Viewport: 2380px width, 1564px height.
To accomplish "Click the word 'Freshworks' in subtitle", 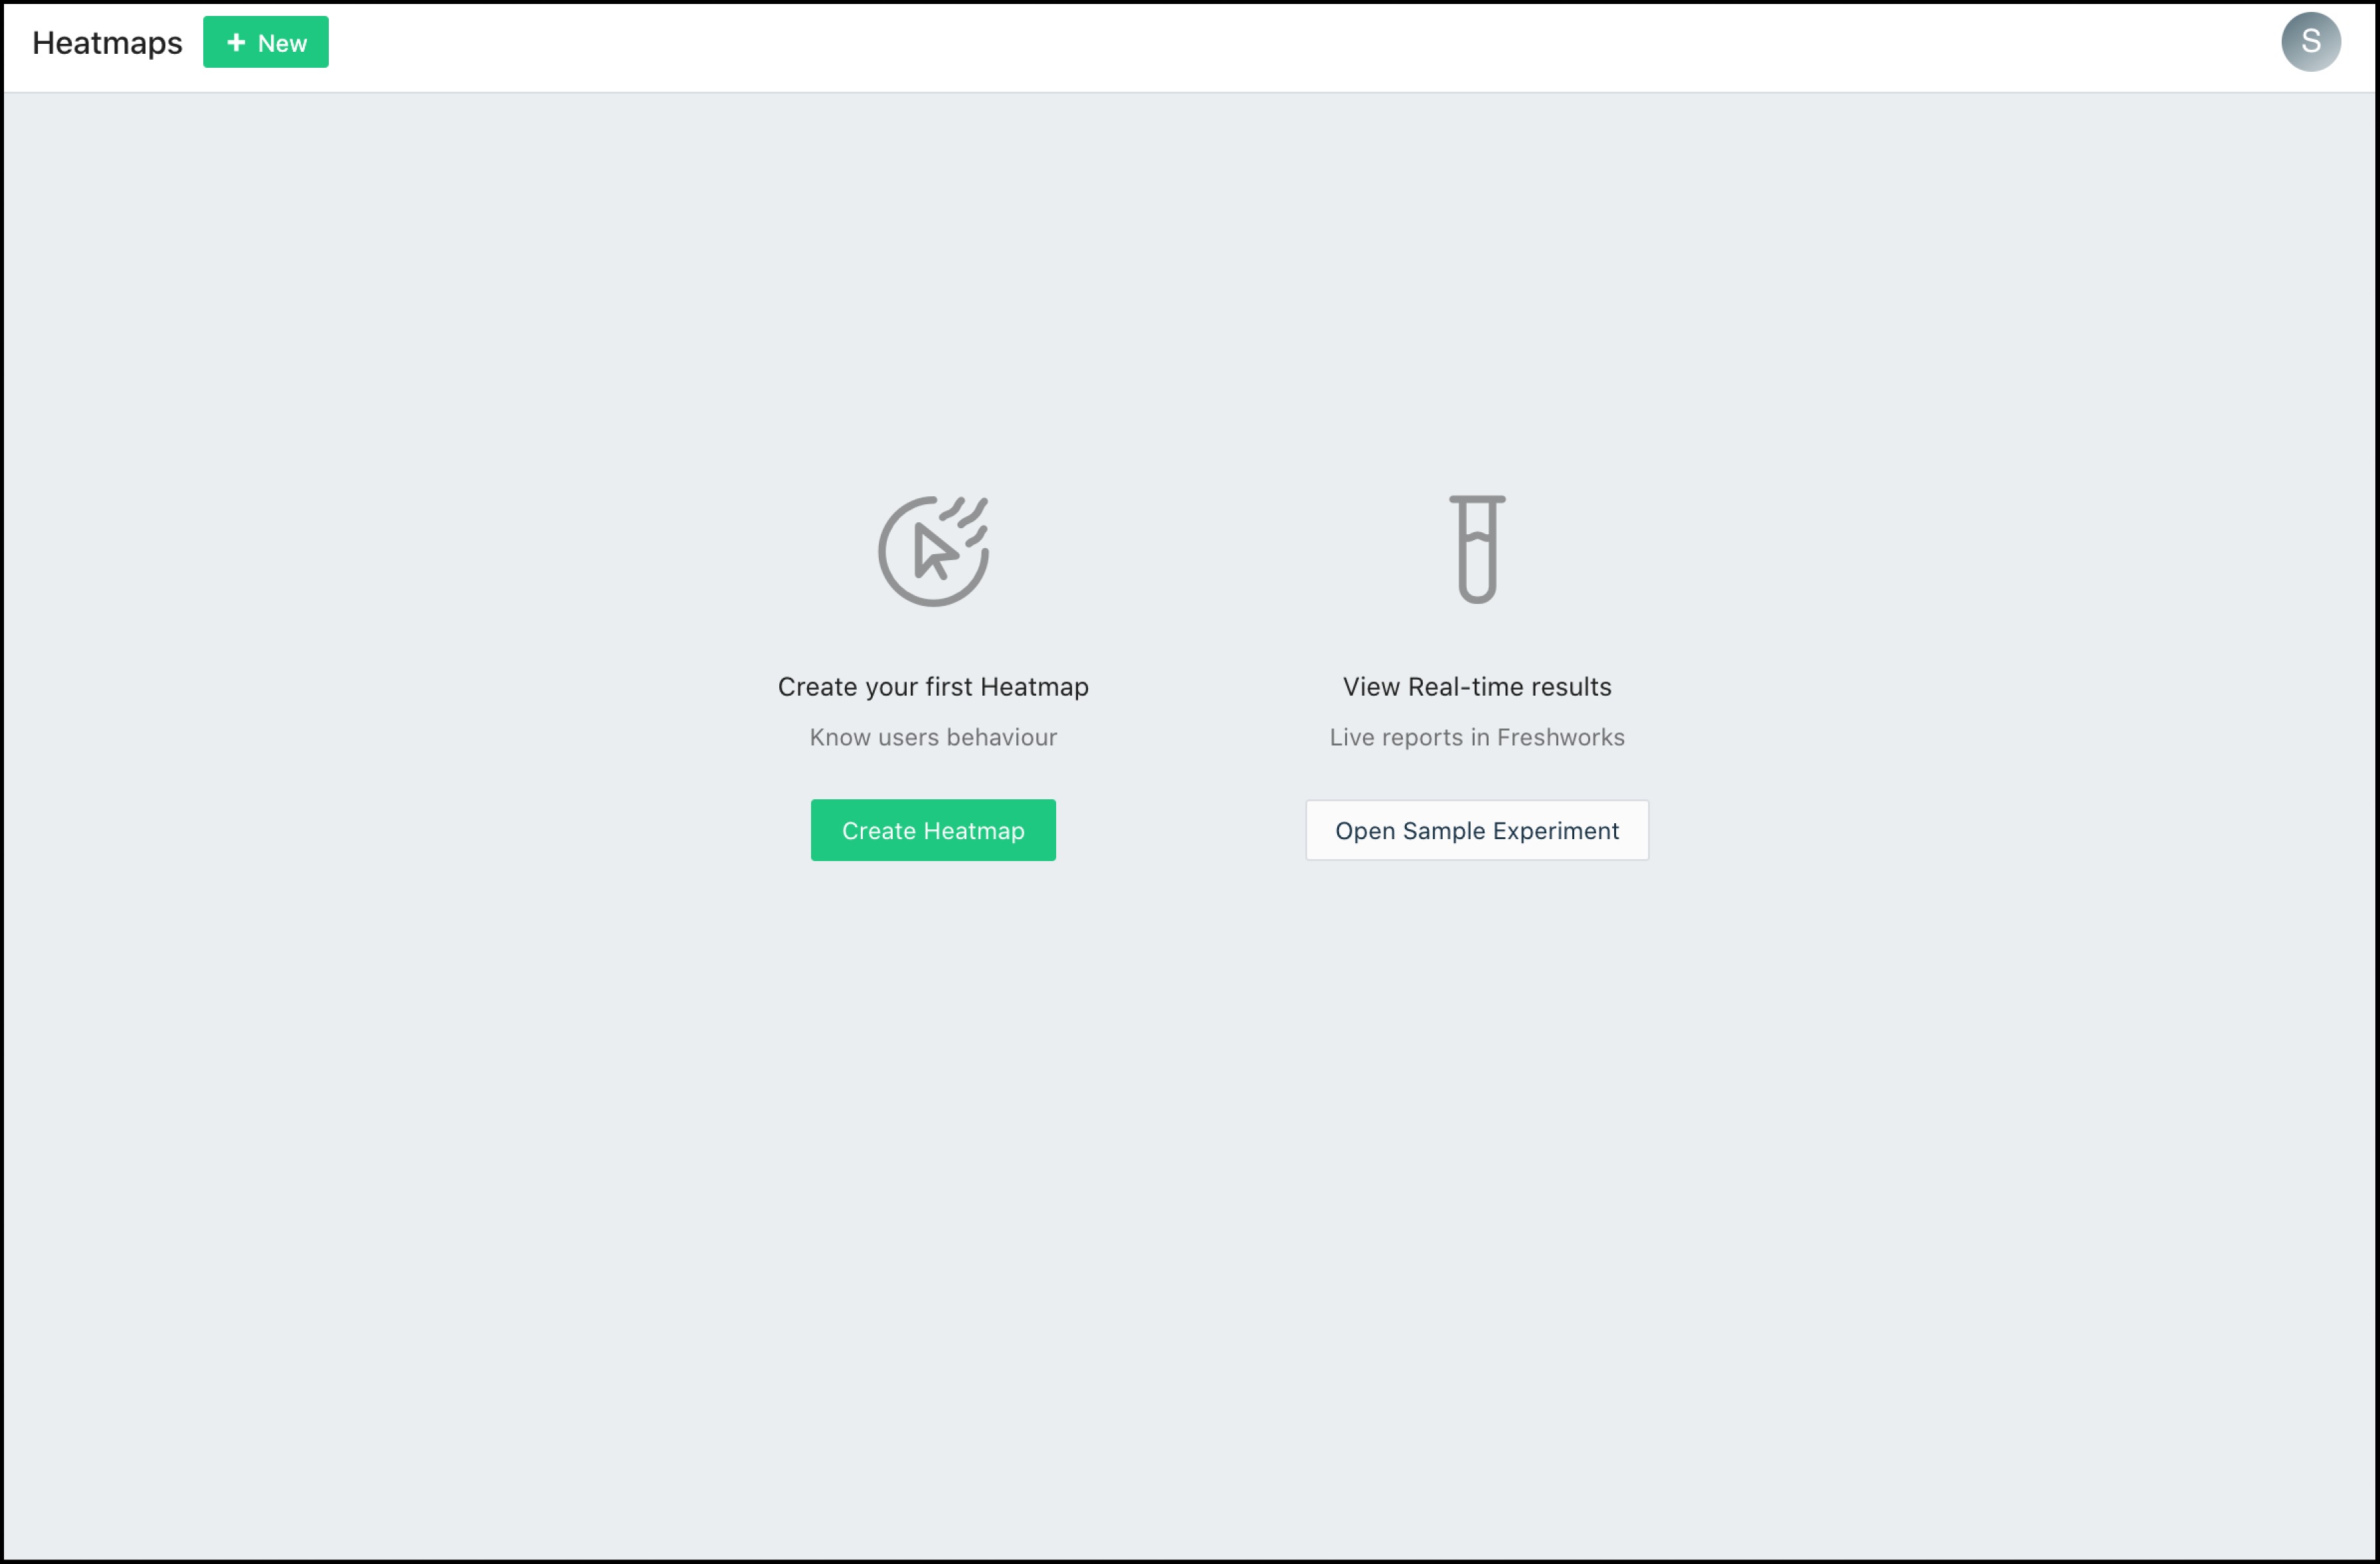I will coord(1560,737).
